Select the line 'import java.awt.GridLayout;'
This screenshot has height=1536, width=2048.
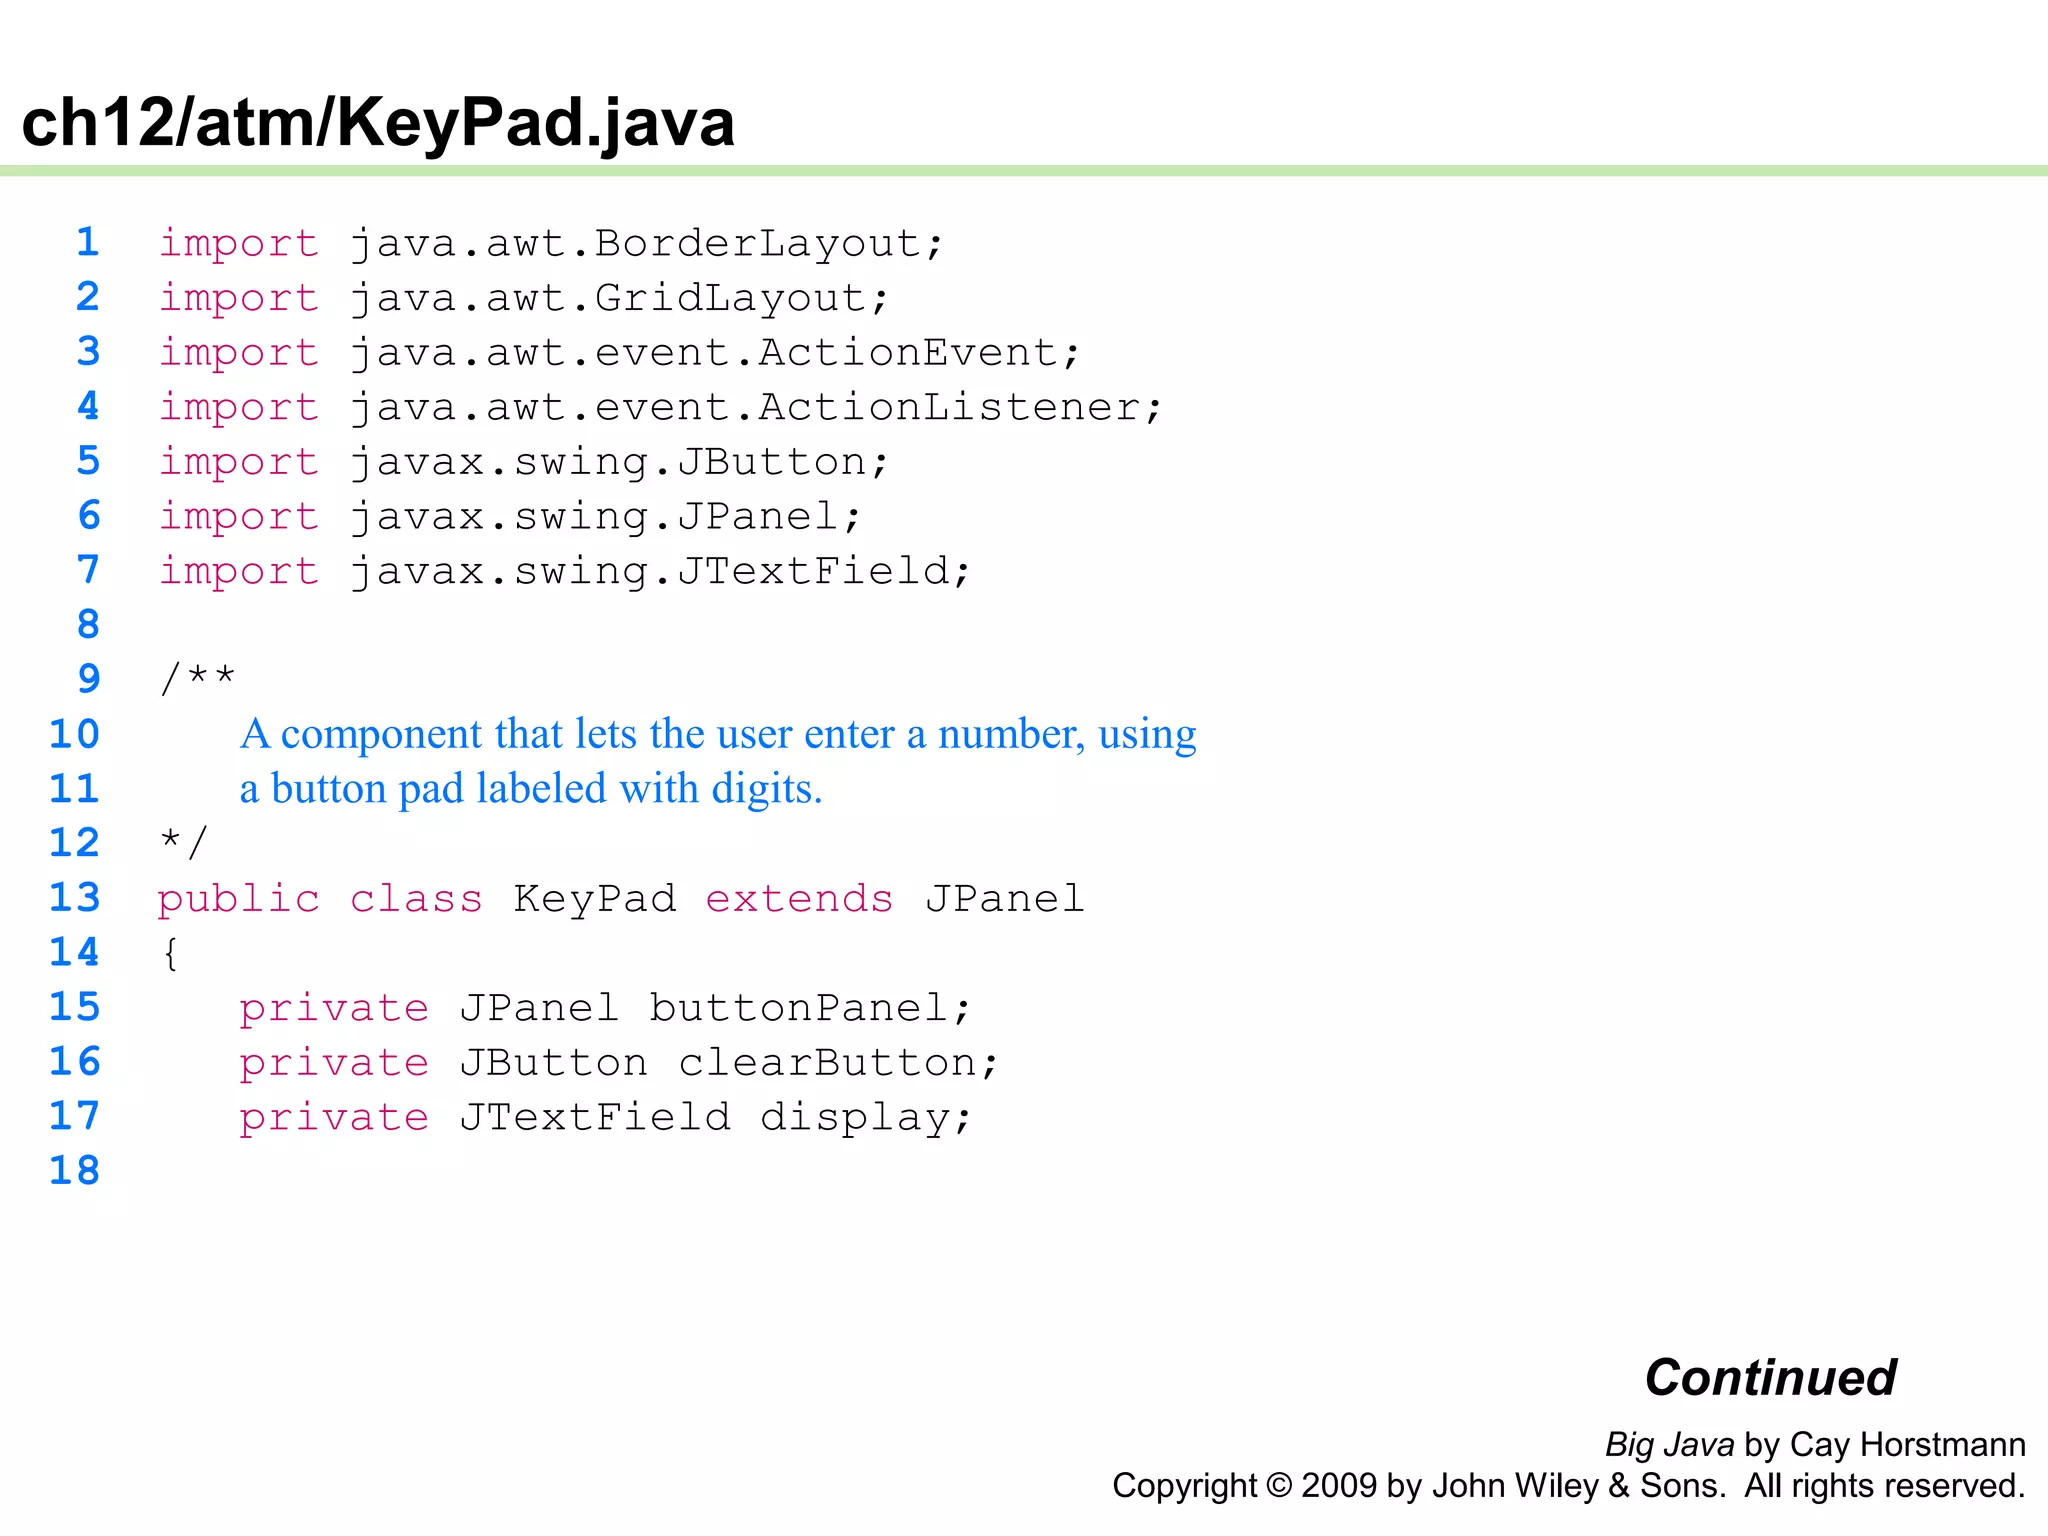[x=524, y=298]
